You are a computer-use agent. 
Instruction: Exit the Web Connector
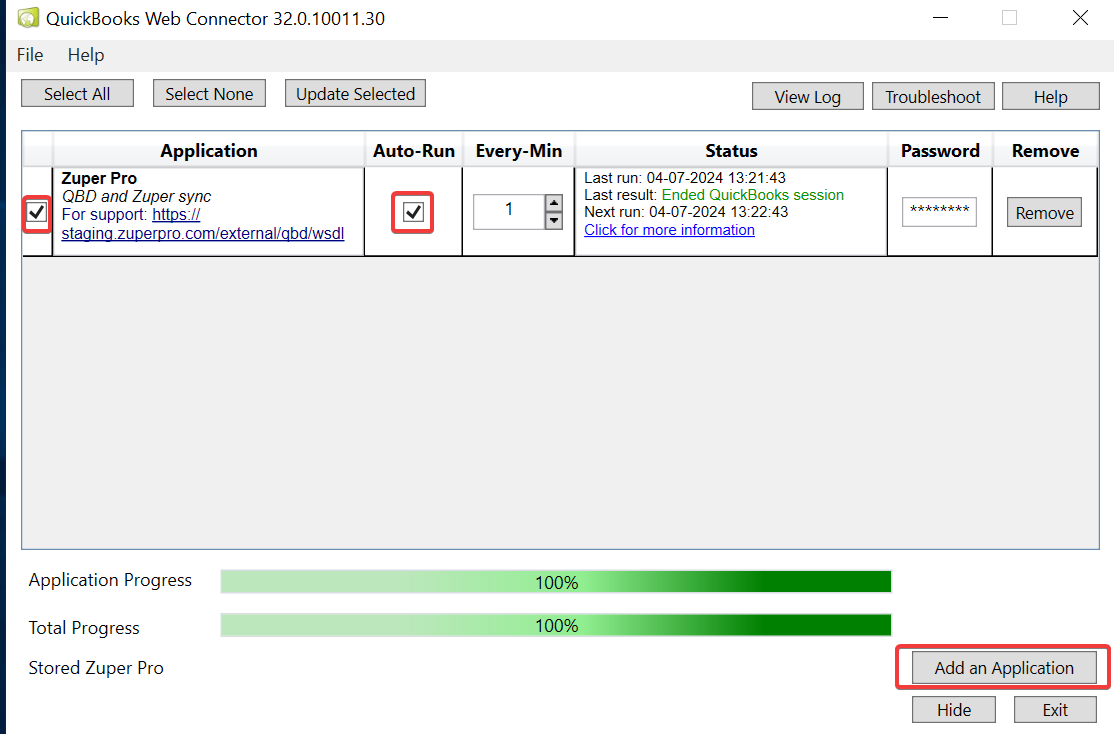[1055, 710]
